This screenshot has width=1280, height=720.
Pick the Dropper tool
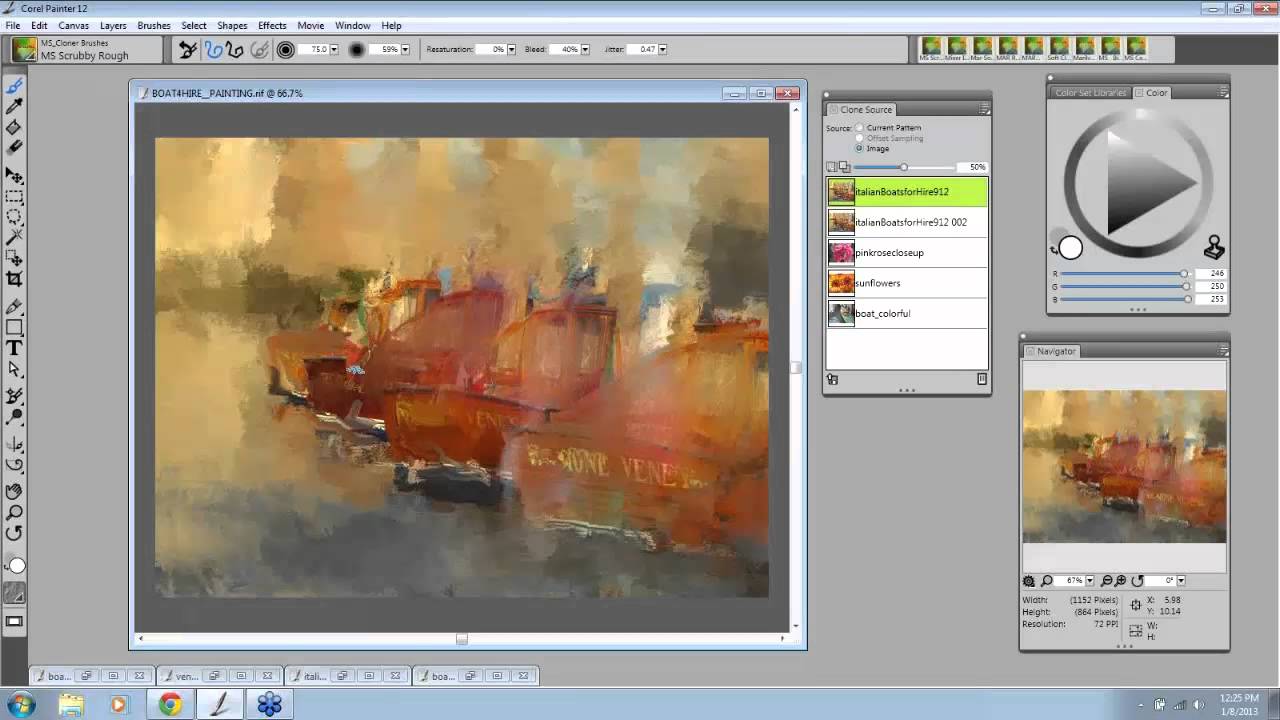tap(14, 106)
